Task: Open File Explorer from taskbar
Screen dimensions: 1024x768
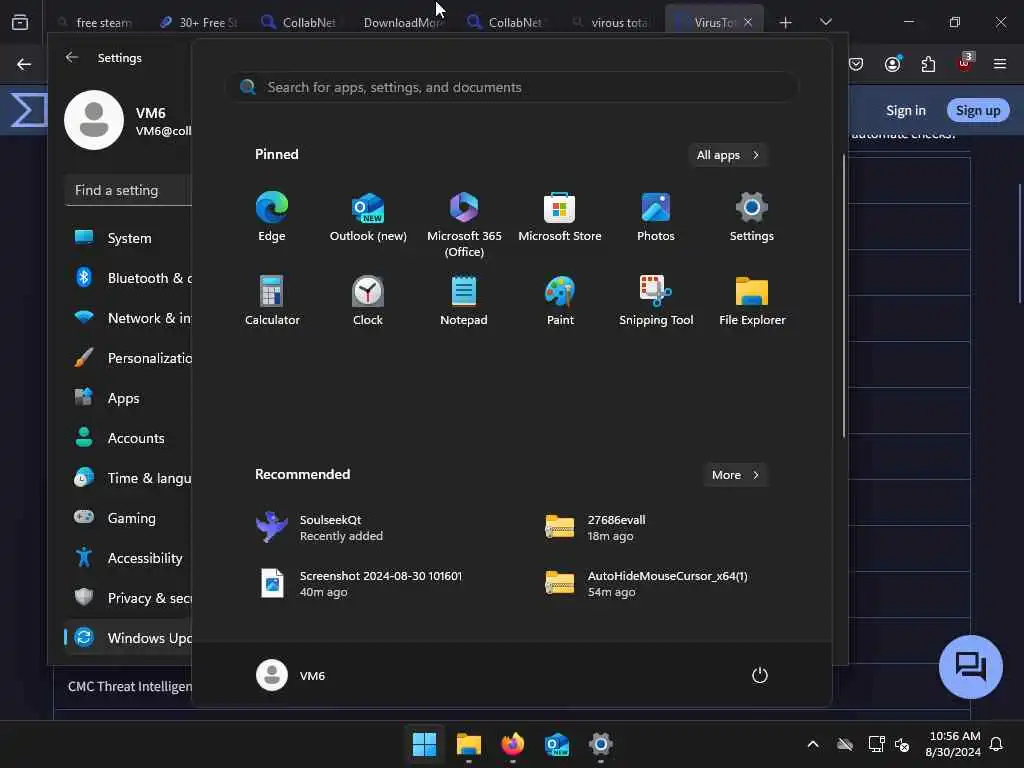Action: pos(468,744)
